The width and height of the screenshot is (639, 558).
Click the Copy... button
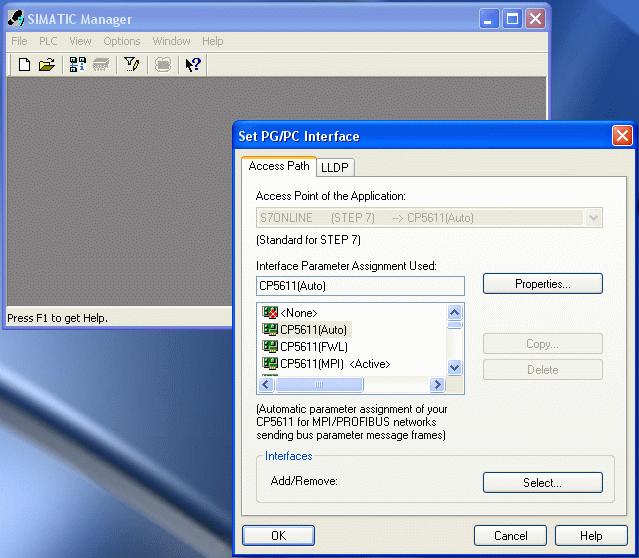coord(542,344)
